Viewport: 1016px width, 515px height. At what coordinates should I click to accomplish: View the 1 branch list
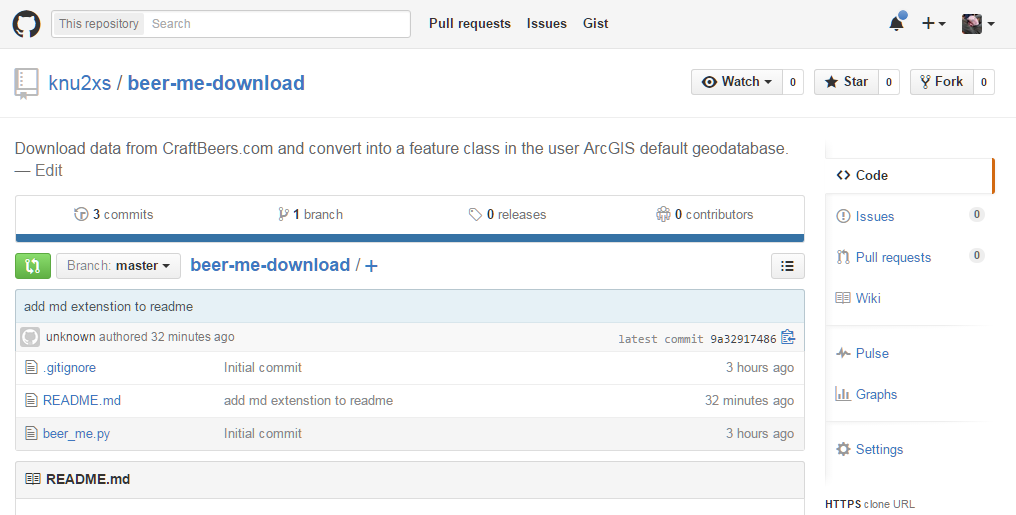(310, 214)
